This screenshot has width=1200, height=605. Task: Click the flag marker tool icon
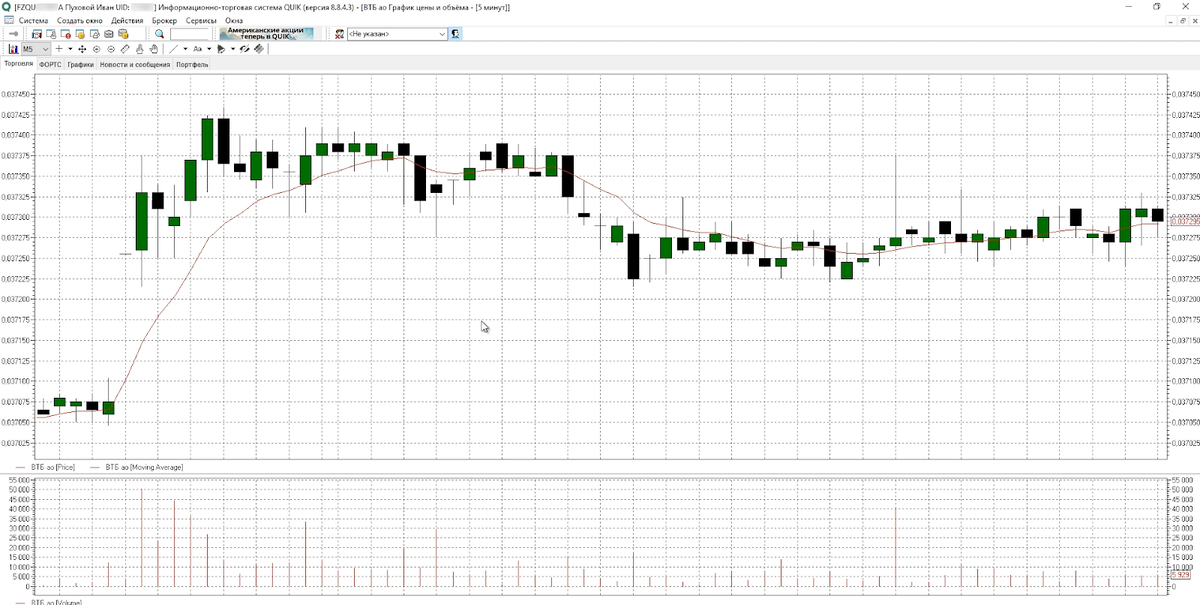tap(221, 48)
